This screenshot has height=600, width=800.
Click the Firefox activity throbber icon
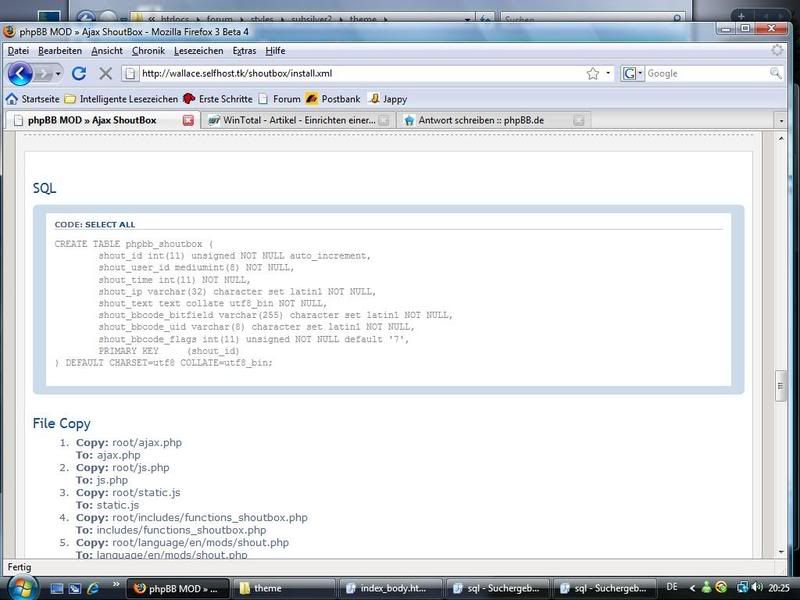point(777,50)
